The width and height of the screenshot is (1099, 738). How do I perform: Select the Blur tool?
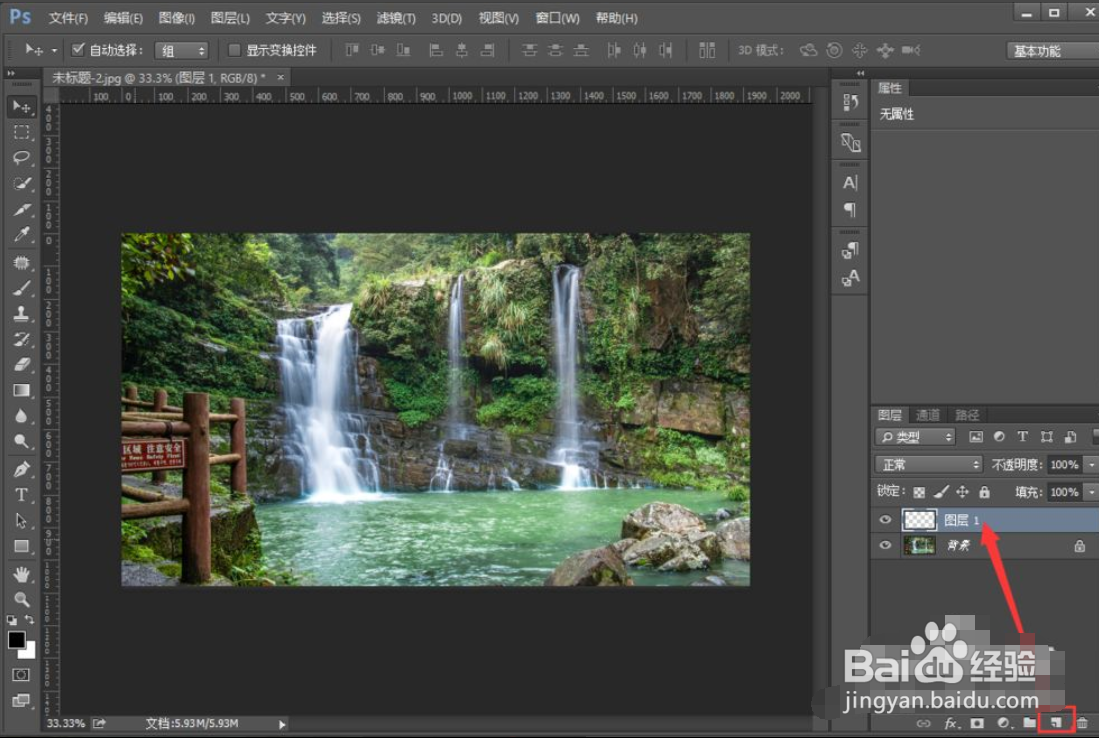[21, 416]
